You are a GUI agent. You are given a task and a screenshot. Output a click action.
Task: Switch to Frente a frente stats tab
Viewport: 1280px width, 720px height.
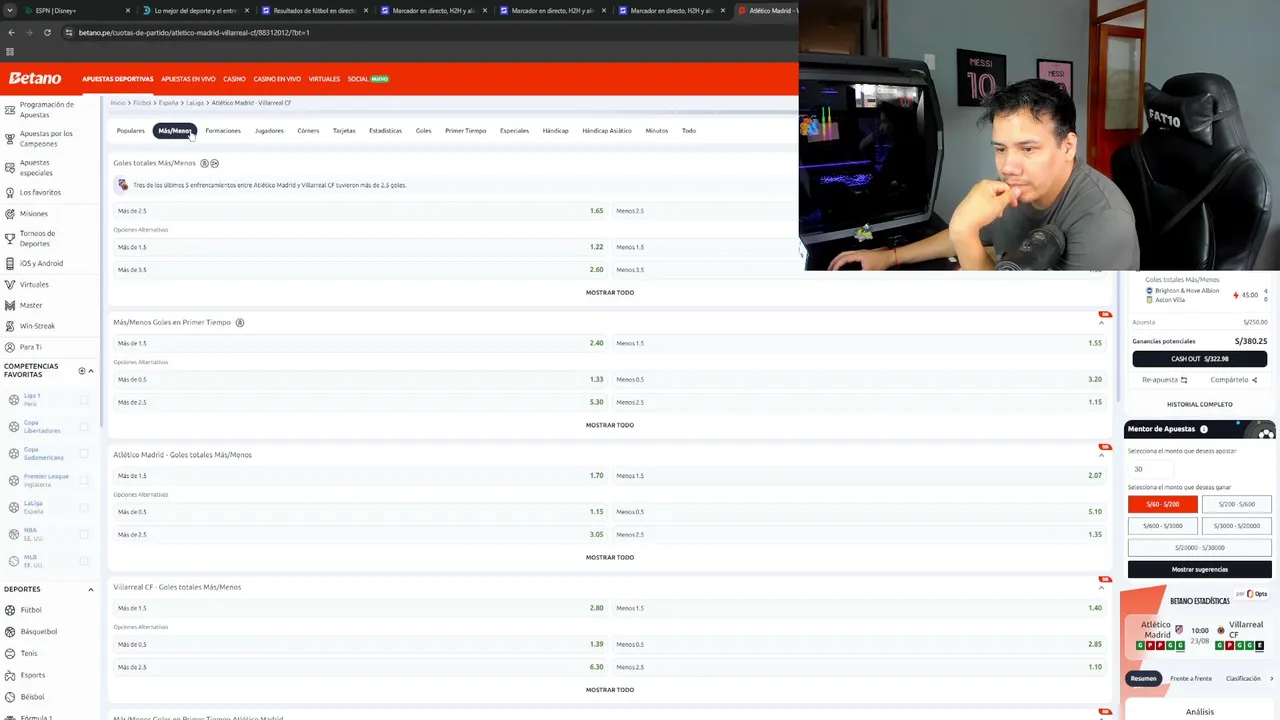tap(1191, 678)
